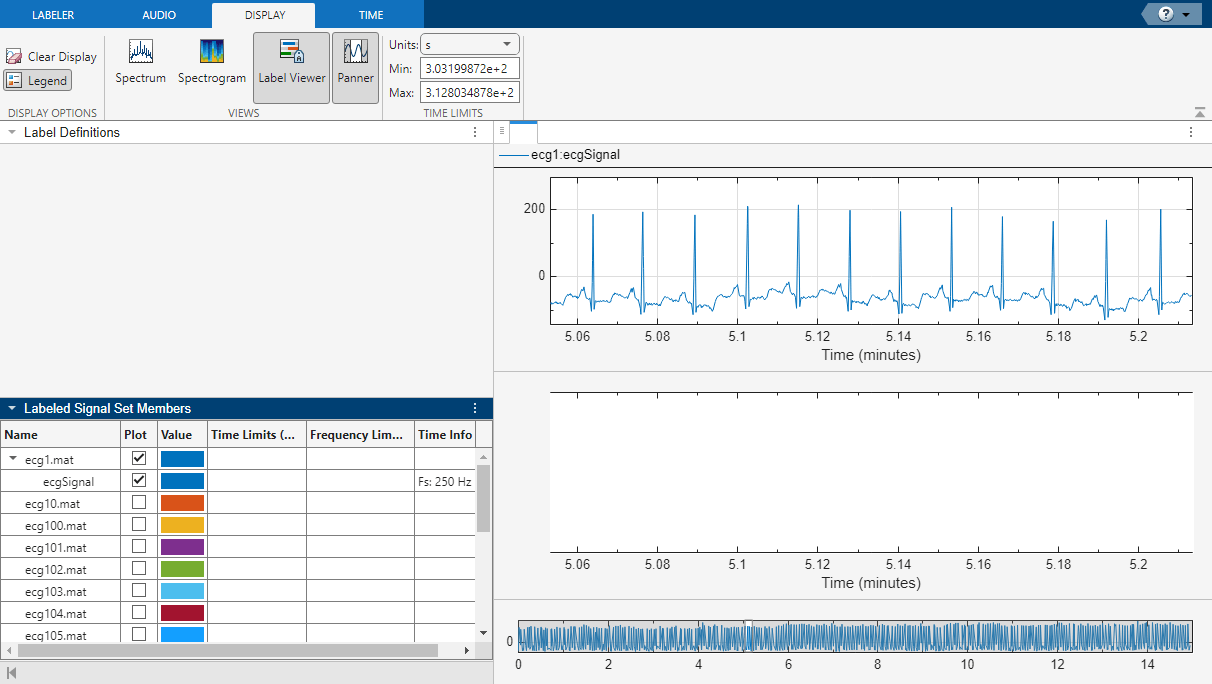Uncheck the ecgSignal plot checkbox
Image resolution: width=1212 pixels, height=684 pixels.
click(139, 480)
